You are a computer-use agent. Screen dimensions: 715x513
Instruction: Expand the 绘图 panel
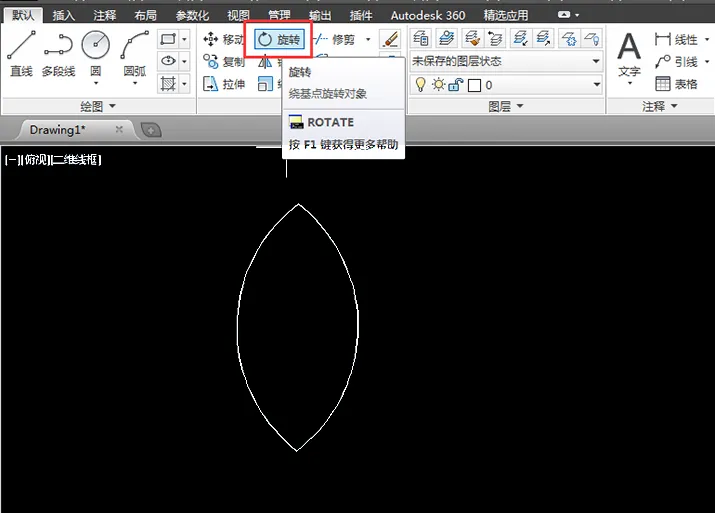click(98, 107)
